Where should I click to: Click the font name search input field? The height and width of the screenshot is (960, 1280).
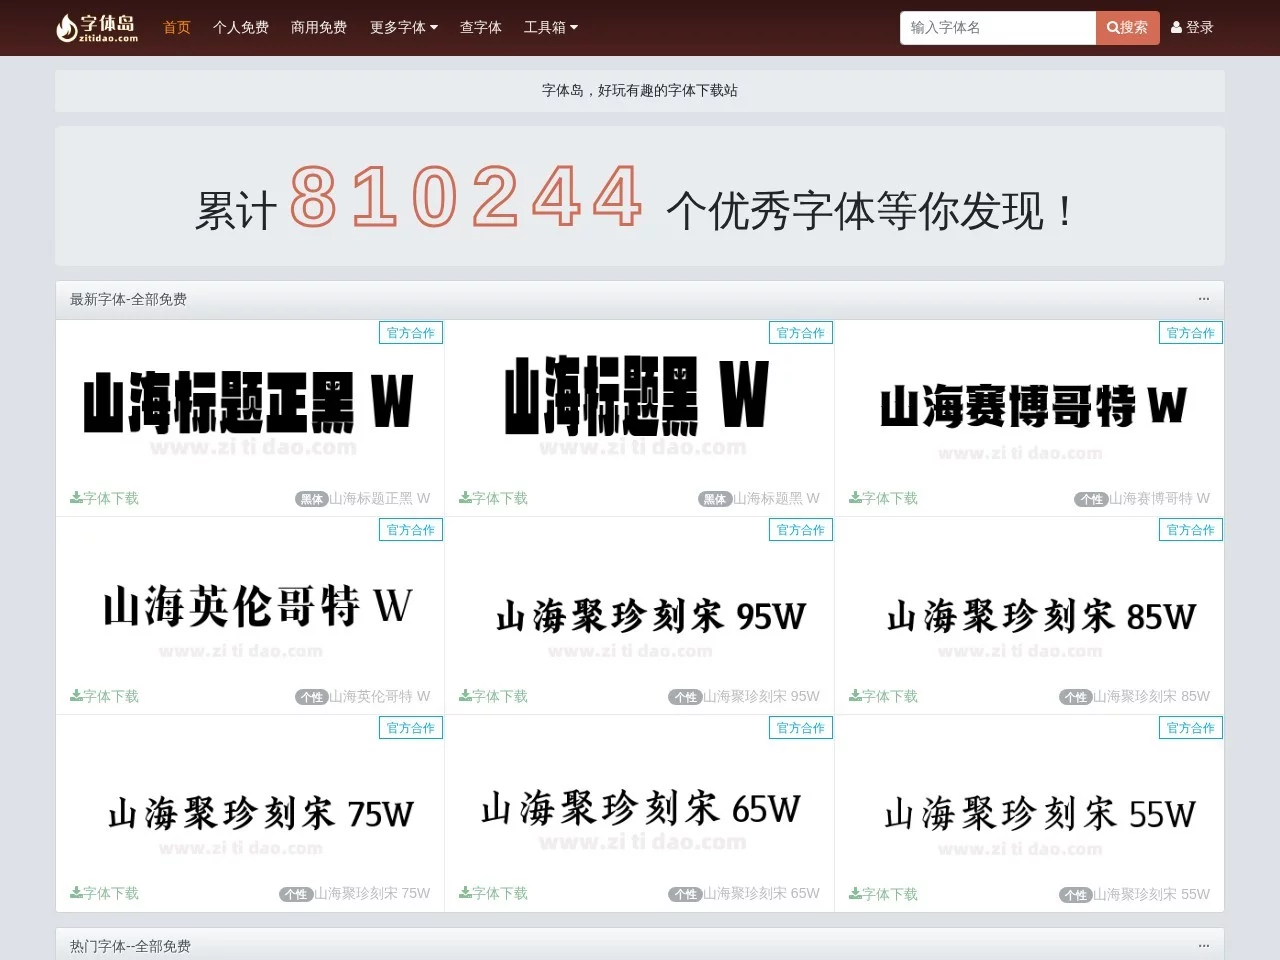point(998,28)
